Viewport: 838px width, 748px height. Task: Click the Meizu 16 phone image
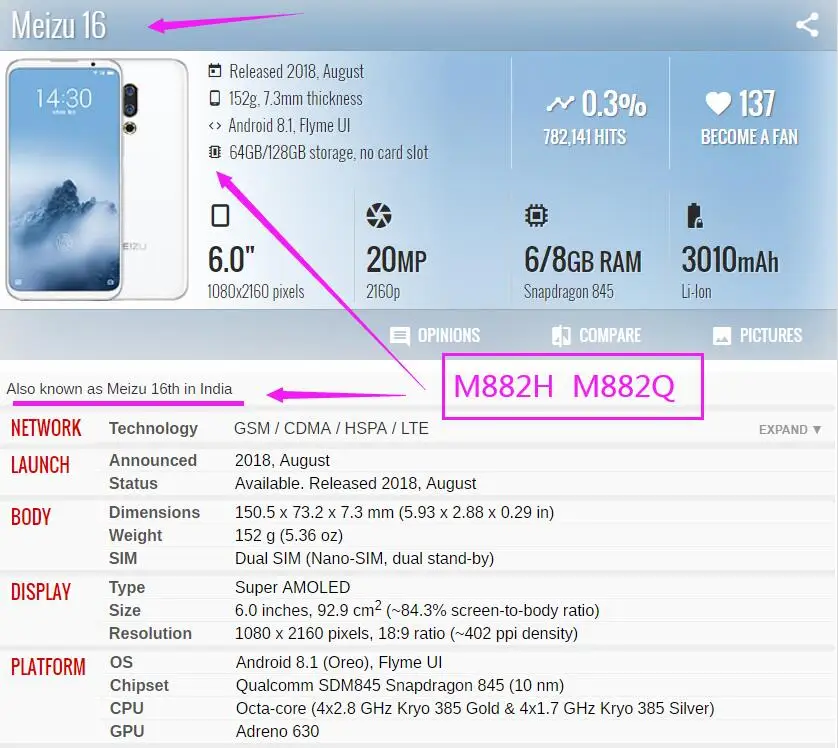click(97, 180)
